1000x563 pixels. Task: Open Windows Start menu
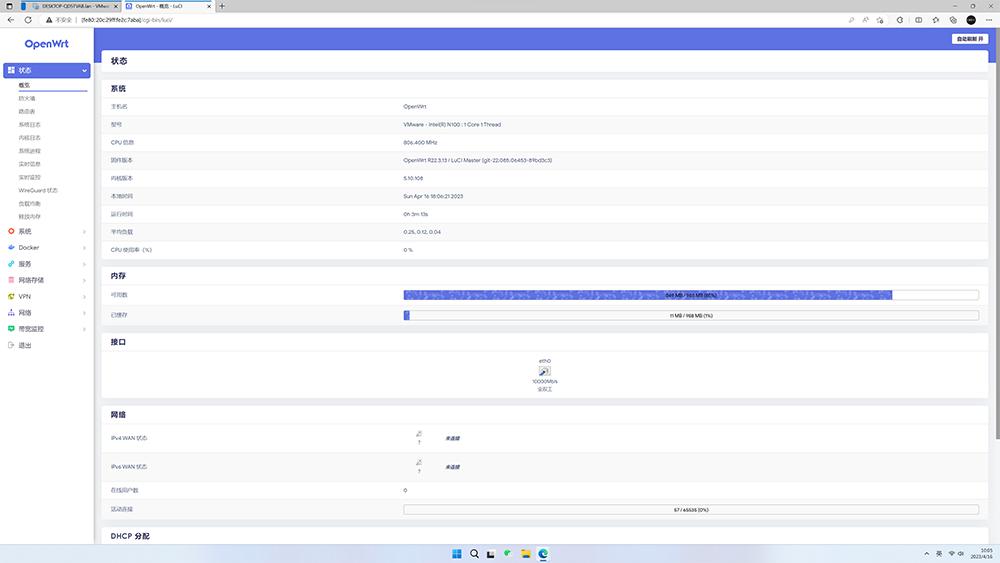(x=456, y=553)
